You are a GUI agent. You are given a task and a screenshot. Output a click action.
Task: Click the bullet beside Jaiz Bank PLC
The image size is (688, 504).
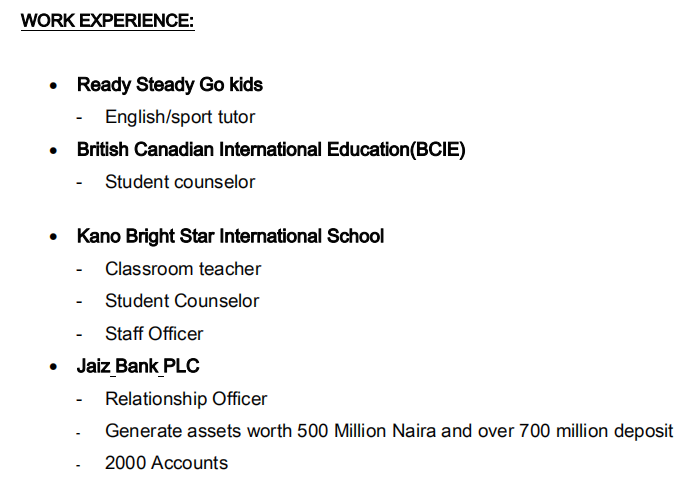(x=54, y=368)
